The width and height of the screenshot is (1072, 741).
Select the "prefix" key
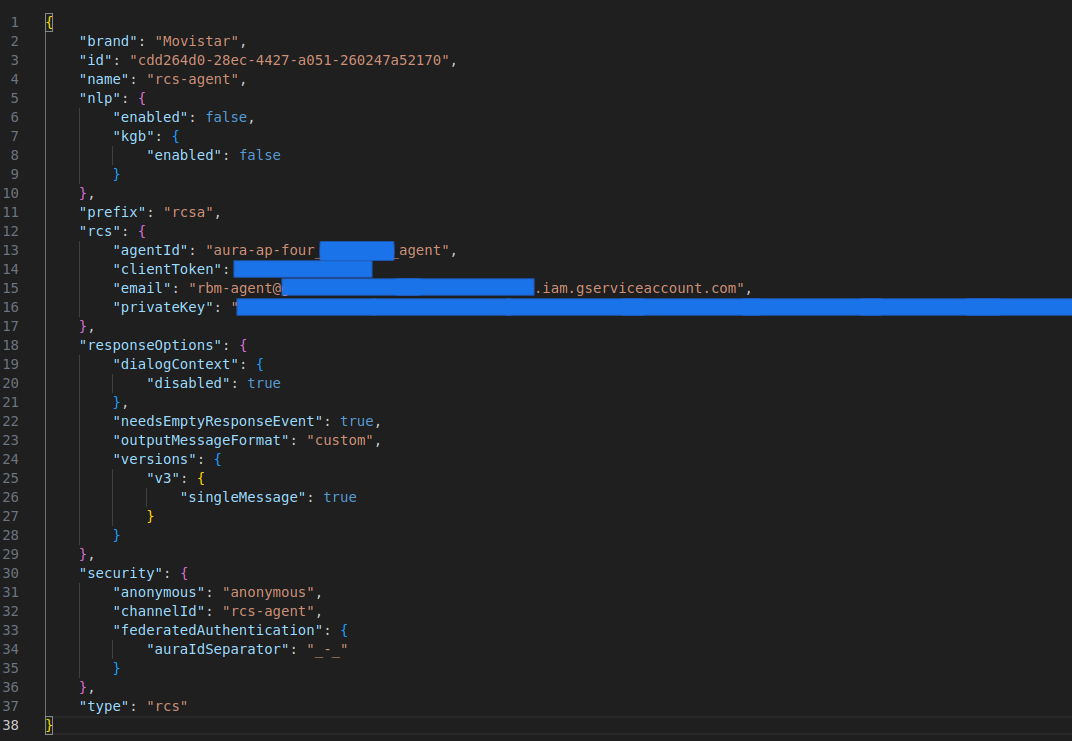112,213
